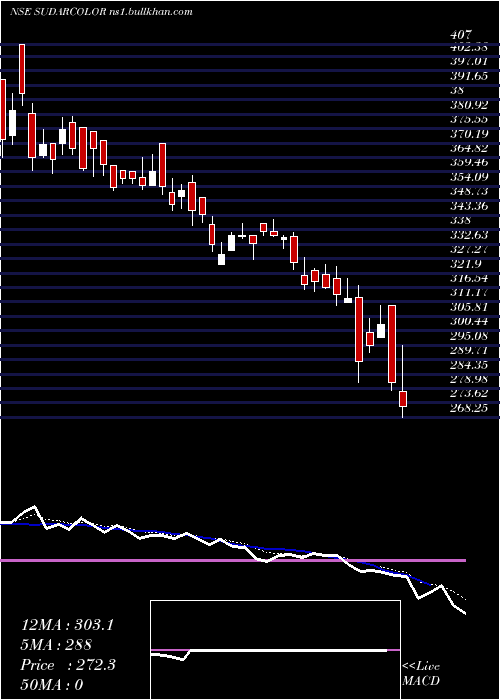This screenshot has height=700, width=500.
Task: Select the 273.62 price level label
Action: coord(469,393)
